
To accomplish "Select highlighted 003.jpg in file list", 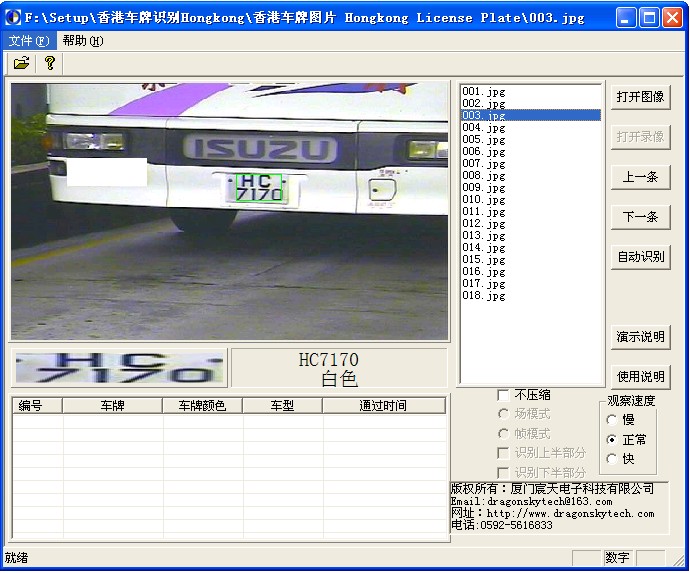I will 531,115.
